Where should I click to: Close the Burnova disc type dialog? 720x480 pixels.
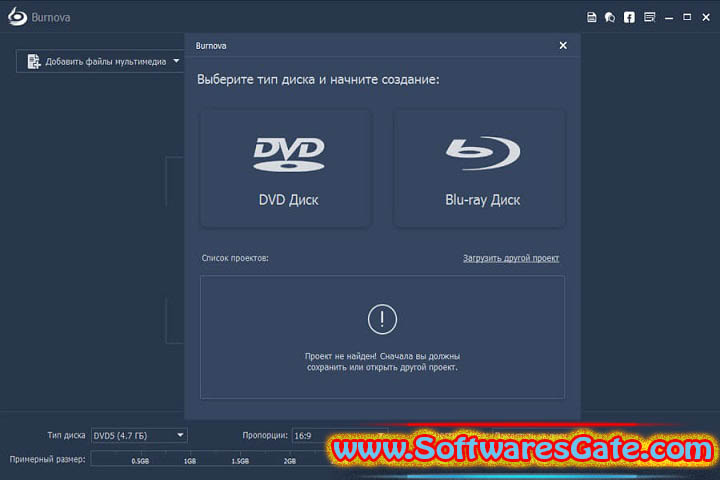point(563,45)
